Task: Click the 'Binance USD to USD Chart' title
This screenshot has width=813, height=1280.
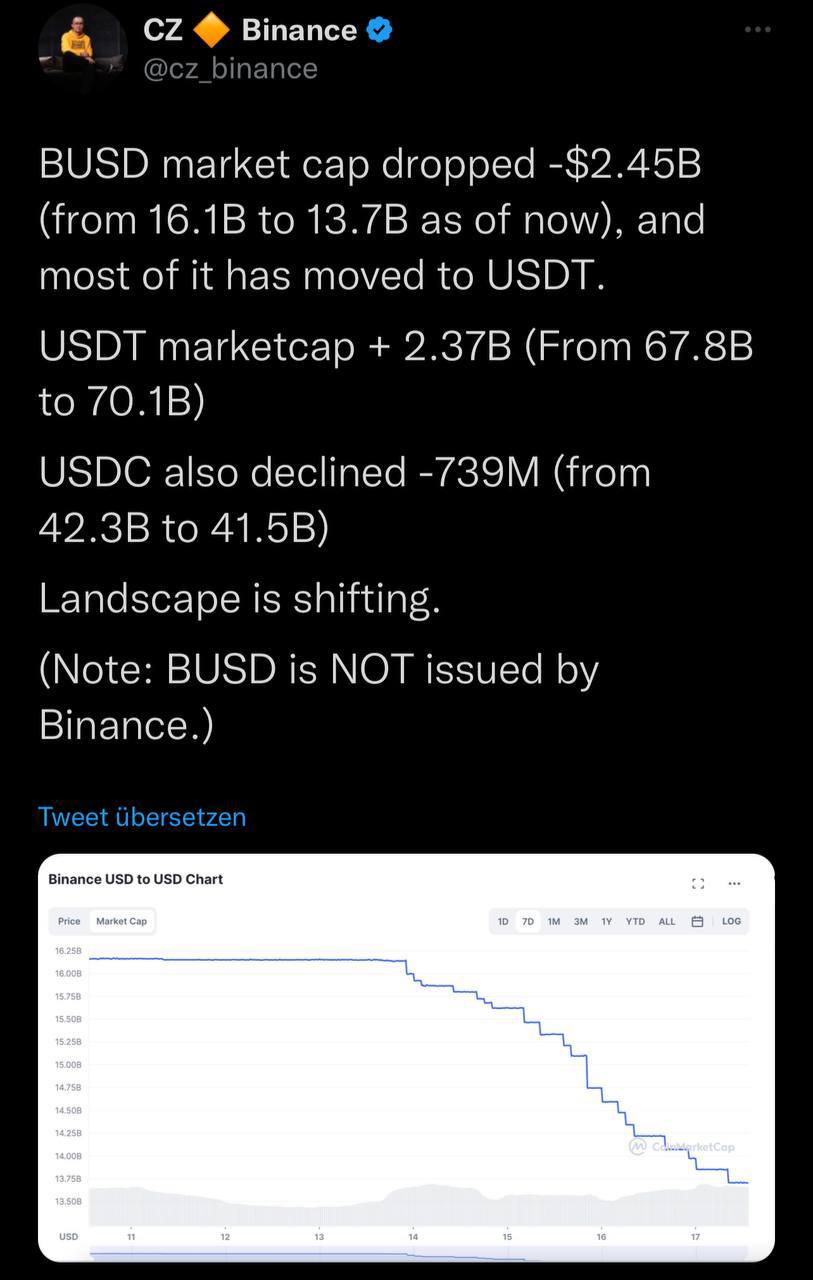Action: pos(135,879)
